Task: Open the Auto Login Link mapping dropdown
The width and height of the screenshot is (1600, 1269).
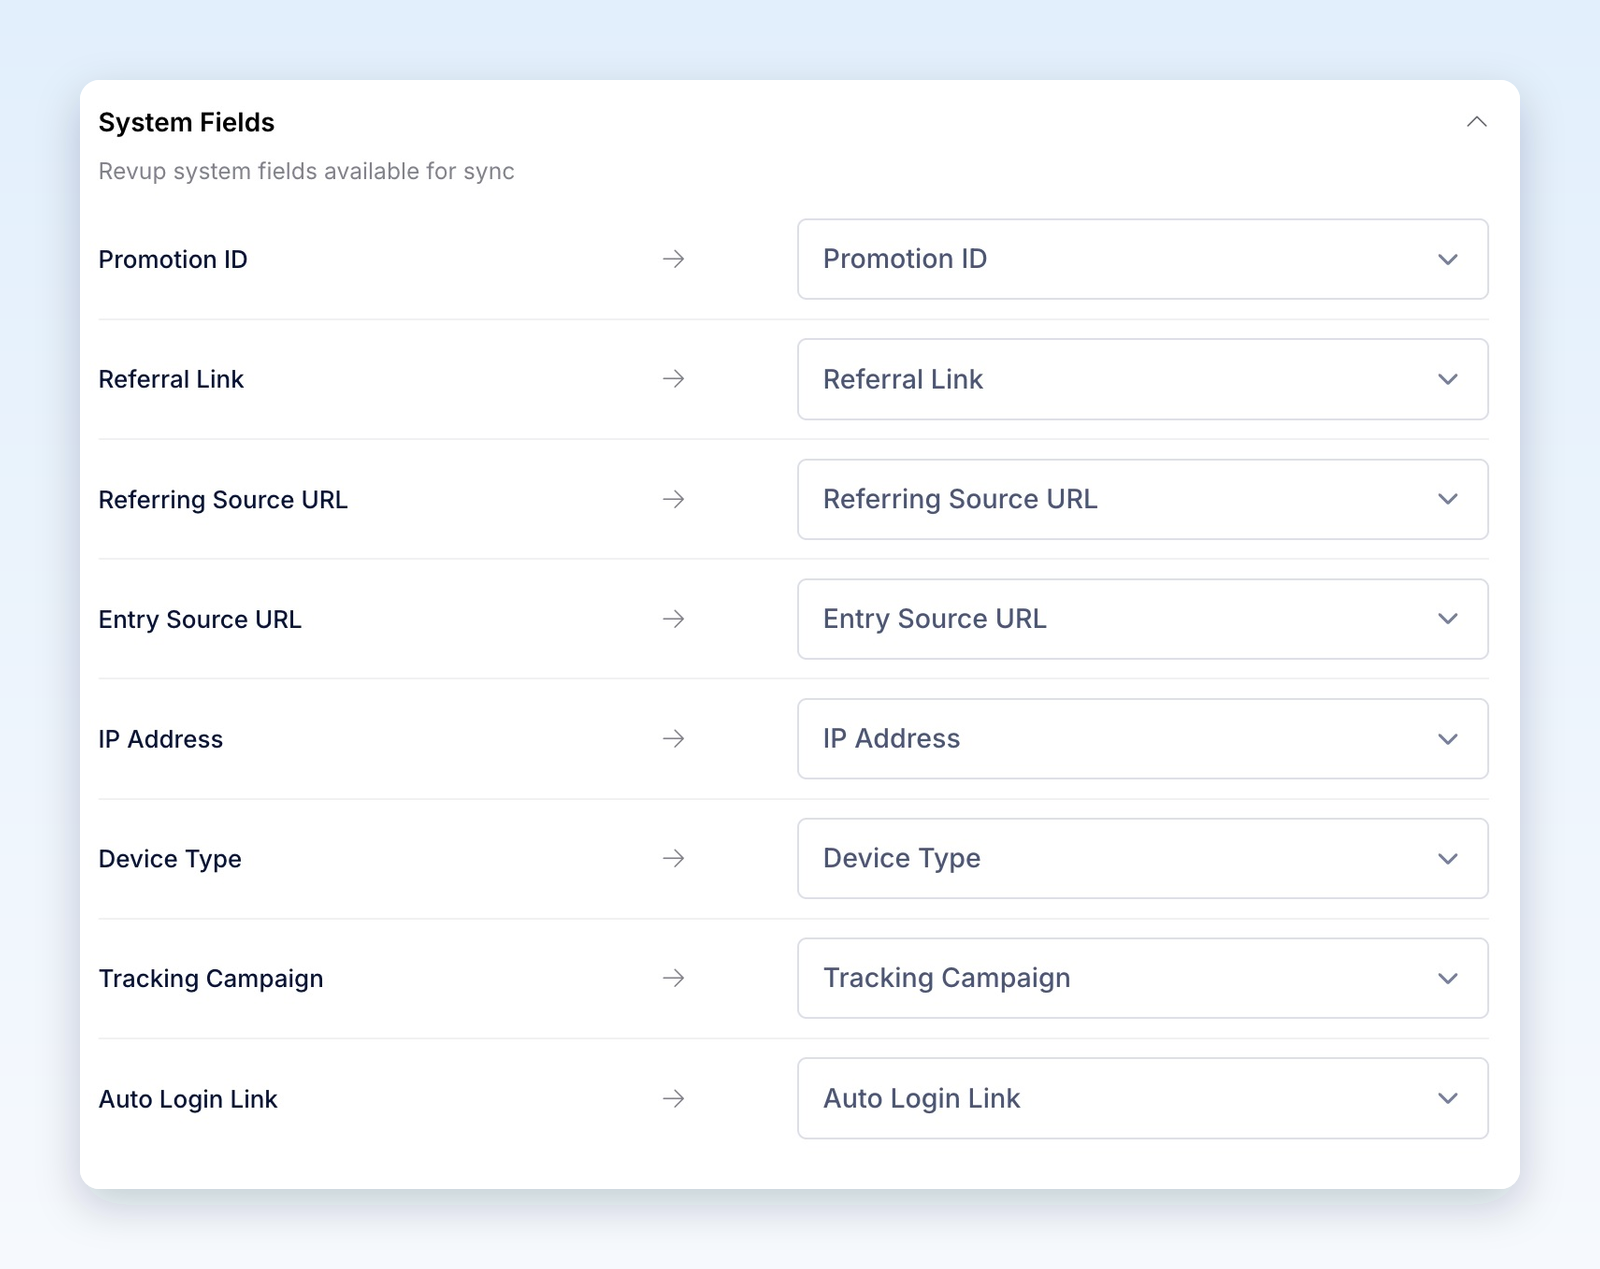Action: tap(1142, 1098)
